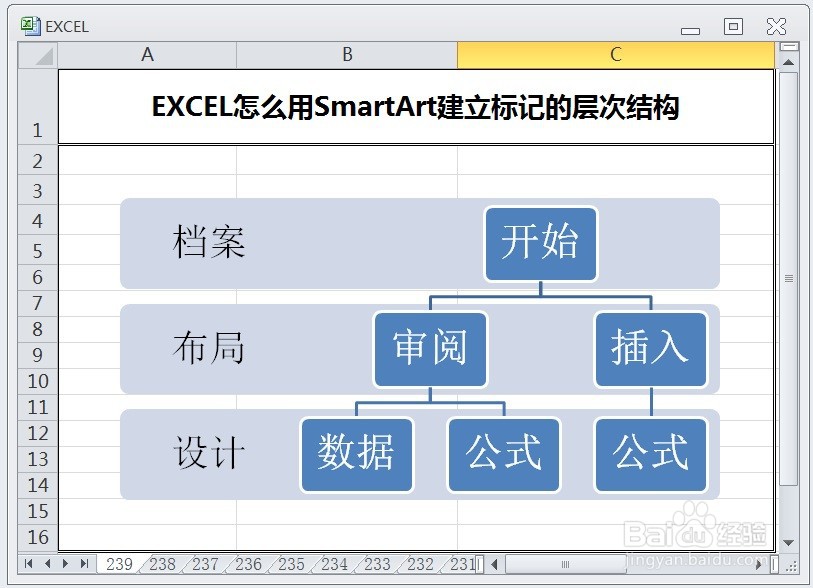The height and width of the screenshot is (588, 813).
Task: Select column A header
Action: (147, 55)
